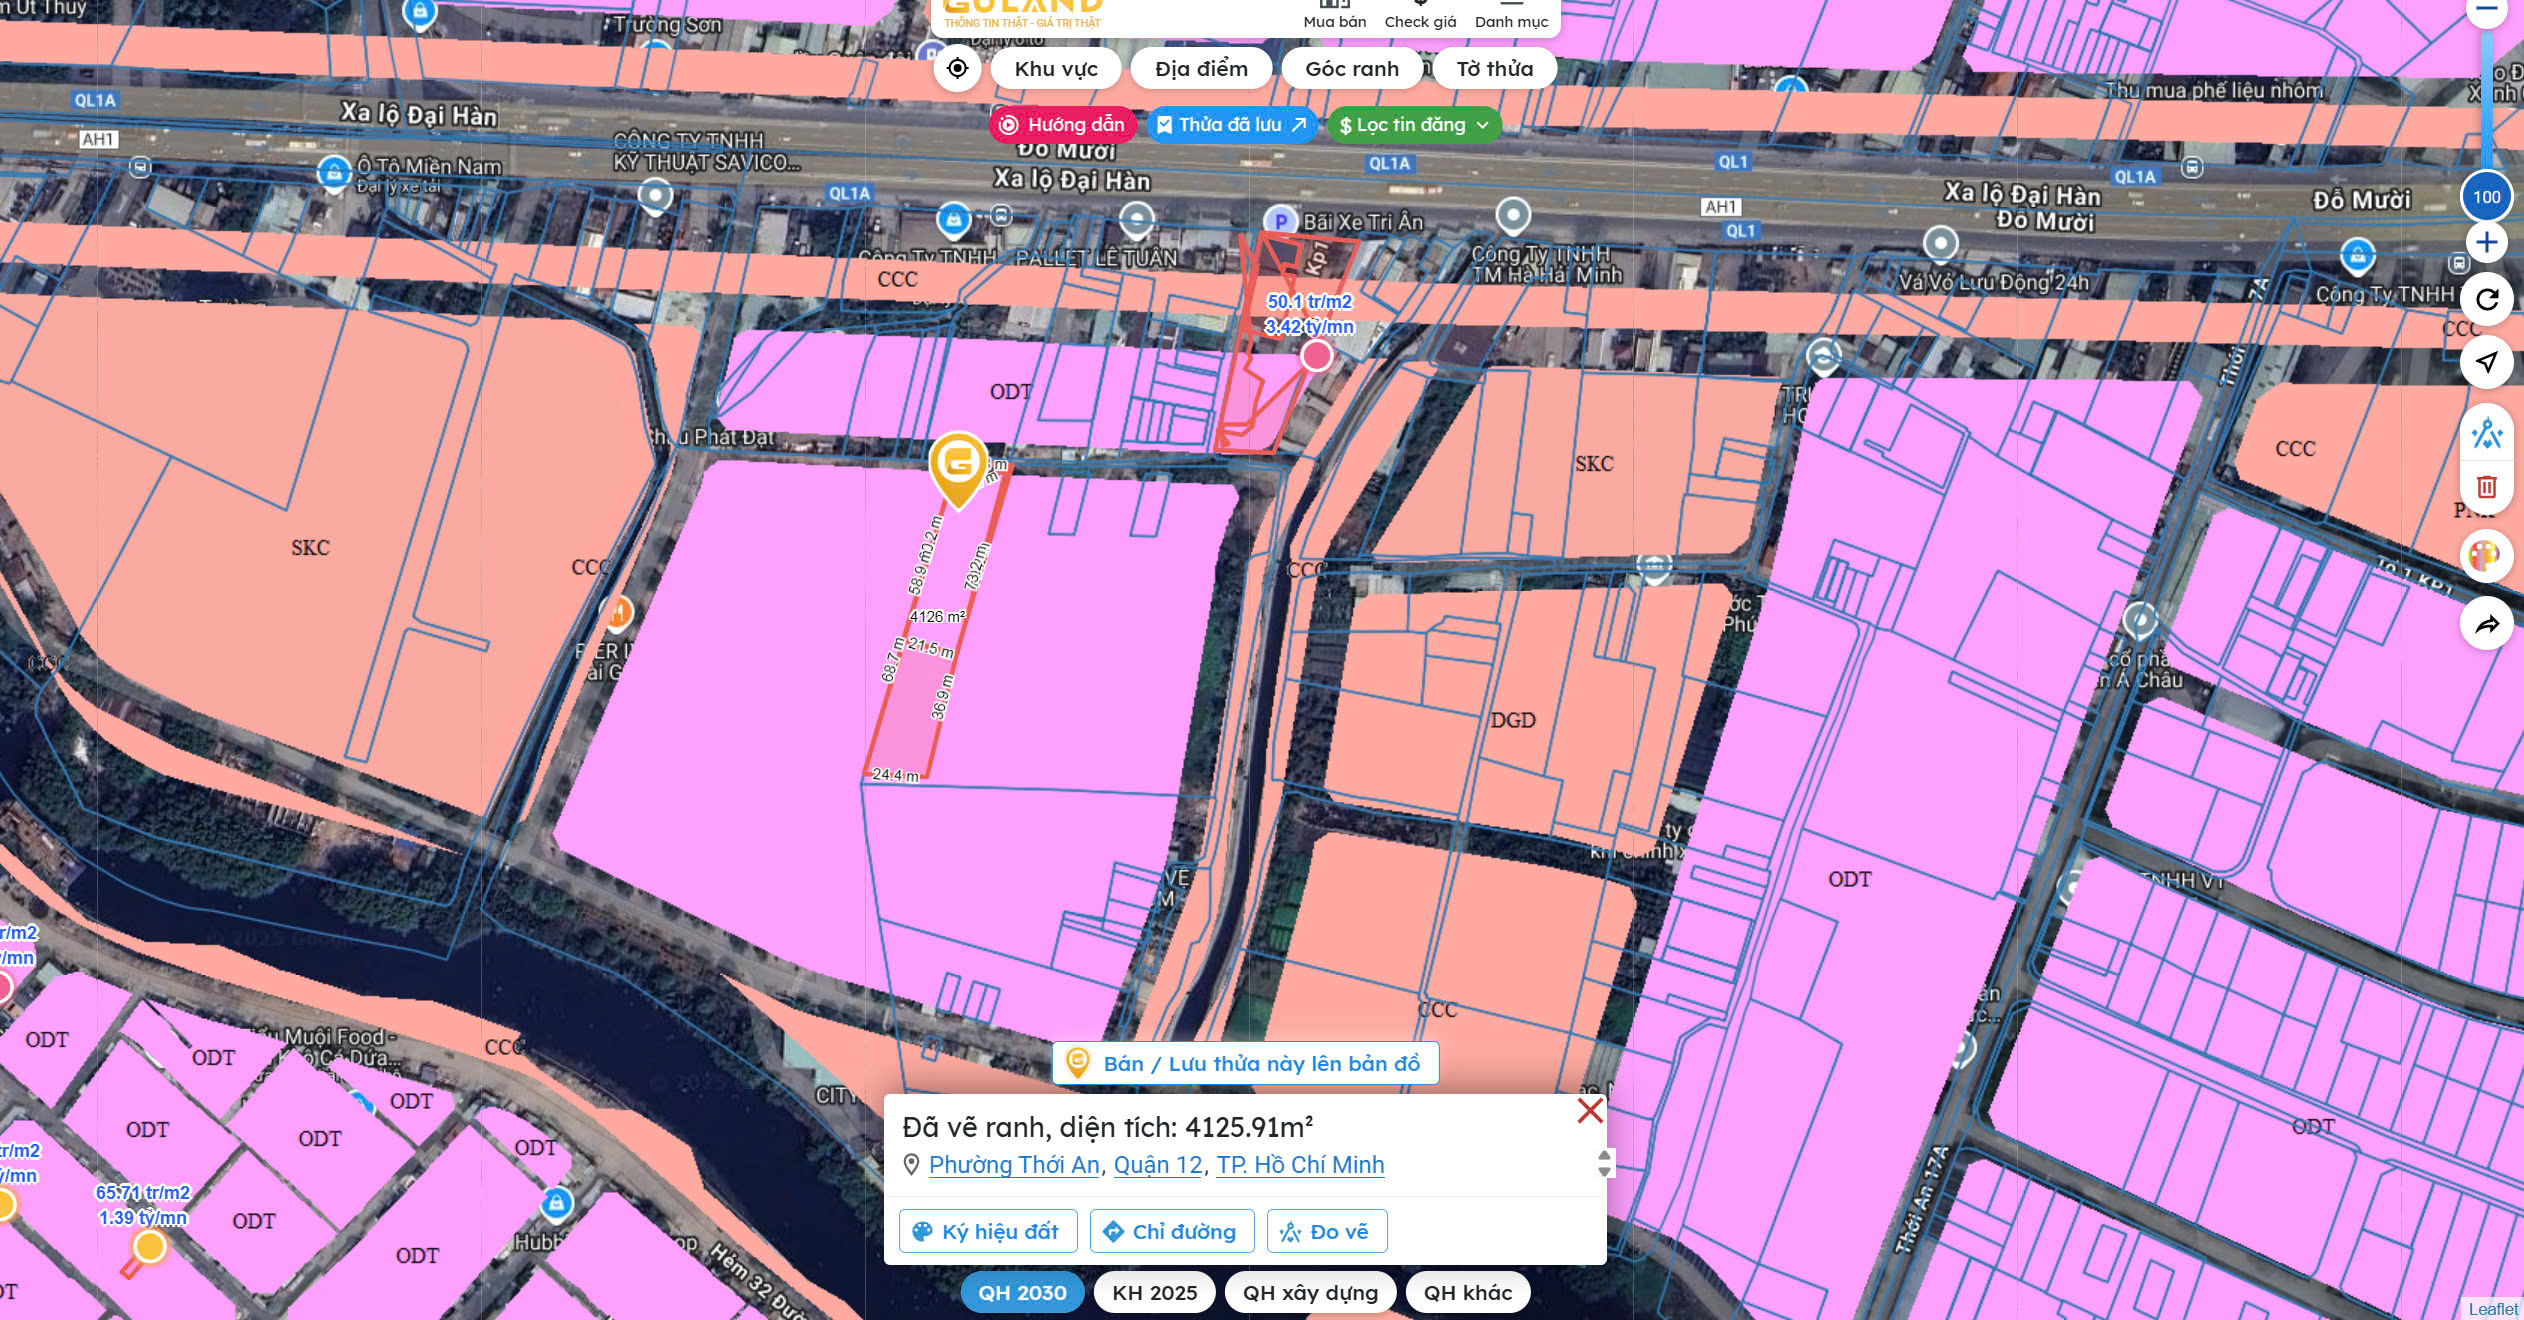Open the Tờ thửa selector
The height and width of the screenshot is (1320, 2524).
pos(1494,68)
